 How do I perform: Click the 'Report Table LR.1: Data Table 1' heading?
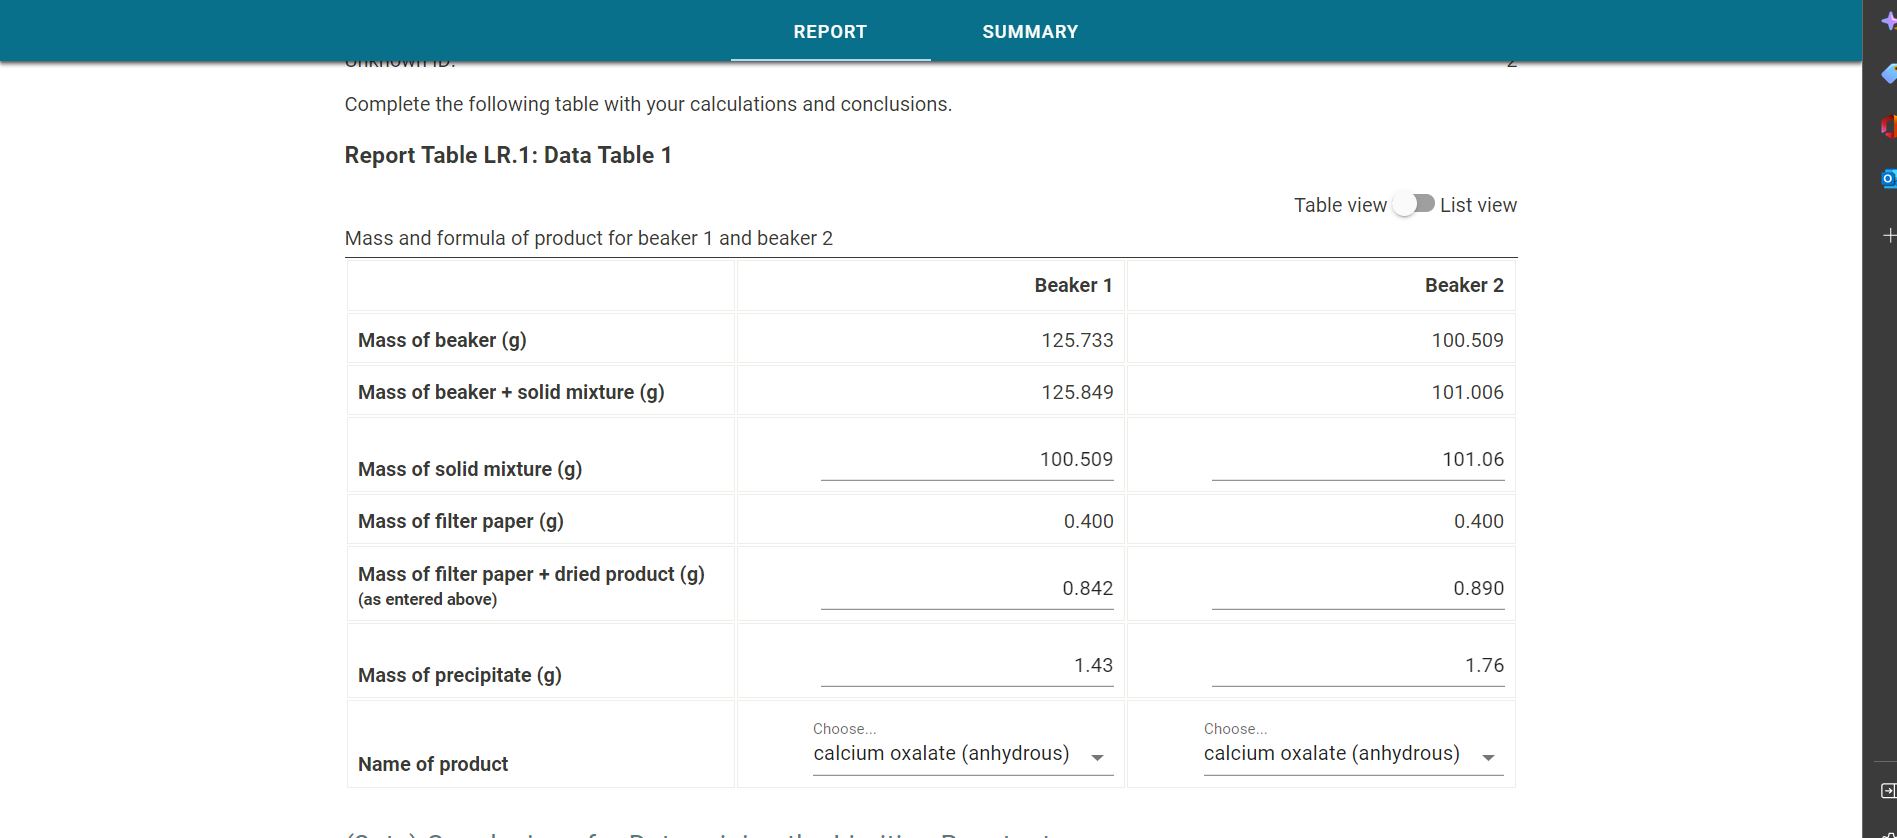coord(508,155)
